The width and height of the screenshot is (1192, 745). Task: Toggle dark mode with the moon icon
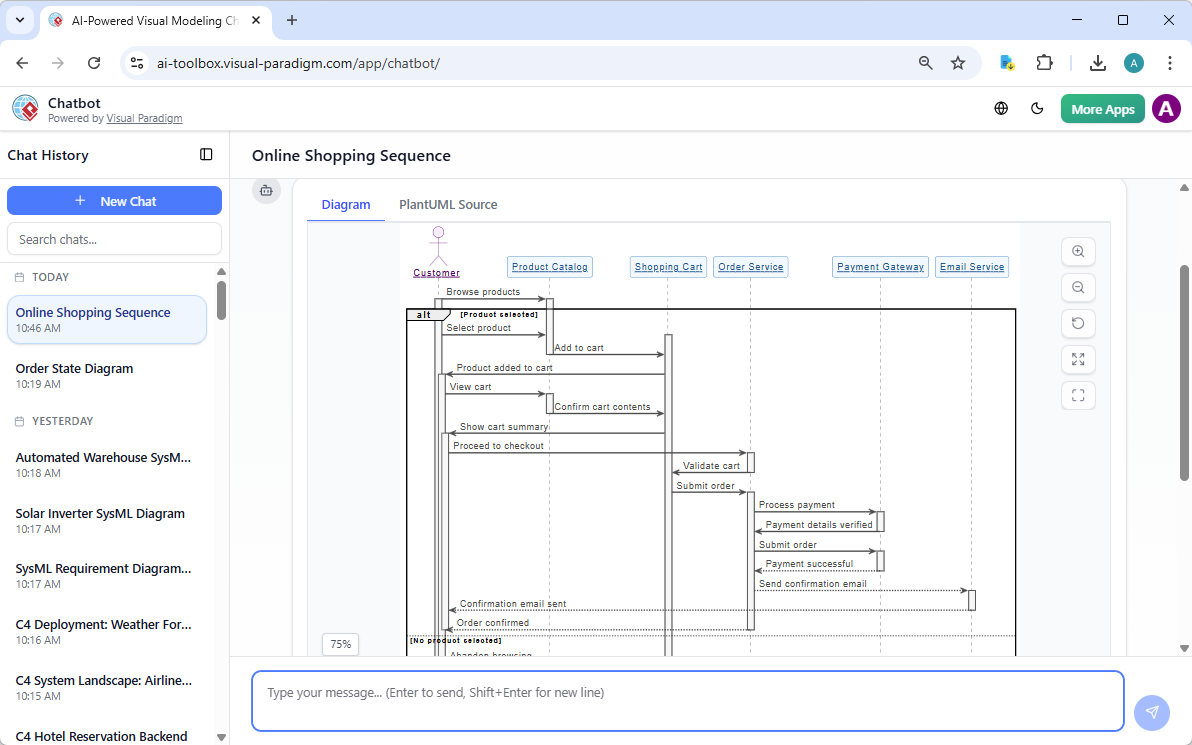point(1037,108)
